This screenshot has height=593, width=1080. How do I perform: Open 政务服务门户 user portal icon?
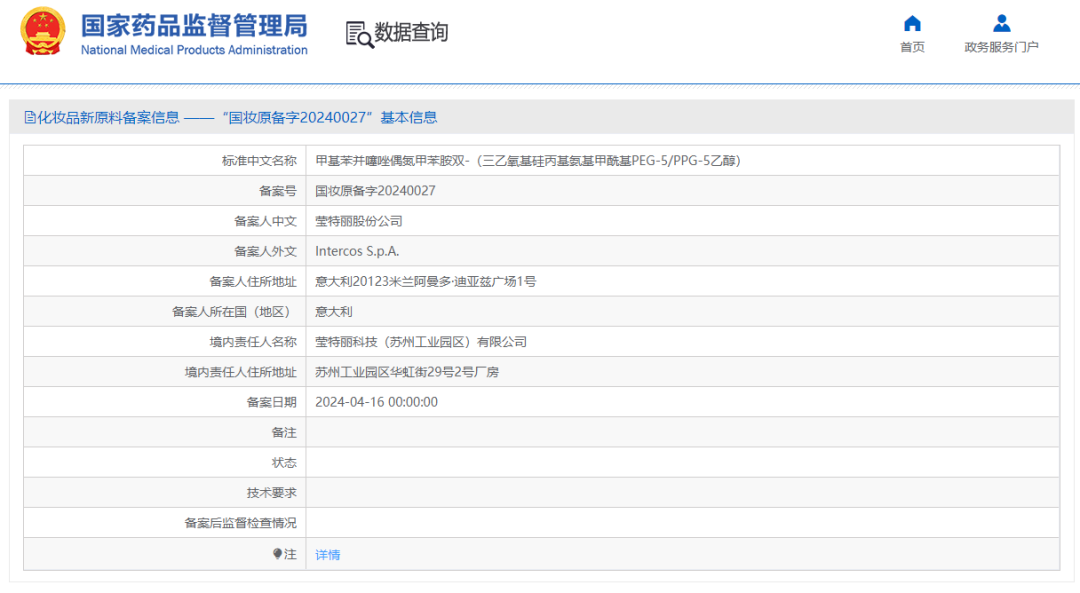1001,23
